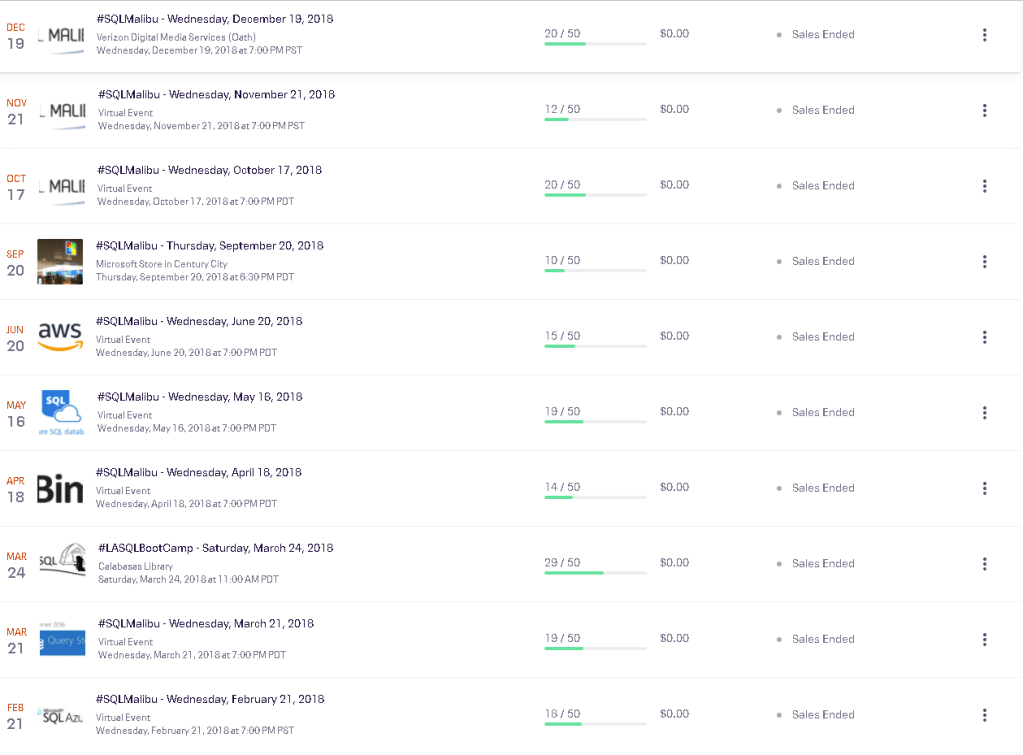Open options menu for November 21 event
The height and width of the screenshot is (755, 1023).
[984, 110]
